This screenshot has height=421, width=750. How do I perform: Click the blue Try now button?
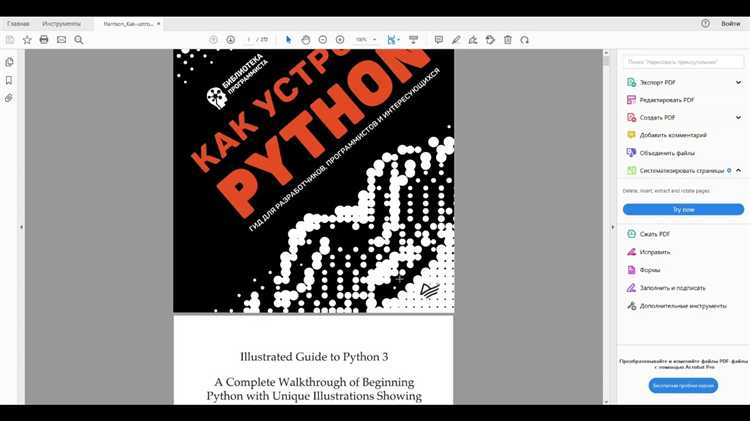pos(683,210)
